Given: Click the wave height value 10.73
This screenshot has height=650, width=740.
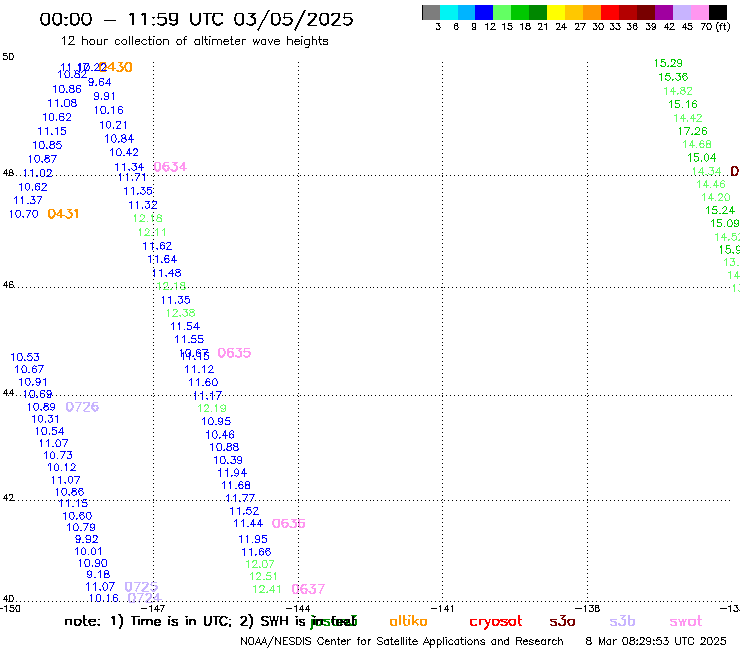Looking at the screenshot, I should 58,456.
